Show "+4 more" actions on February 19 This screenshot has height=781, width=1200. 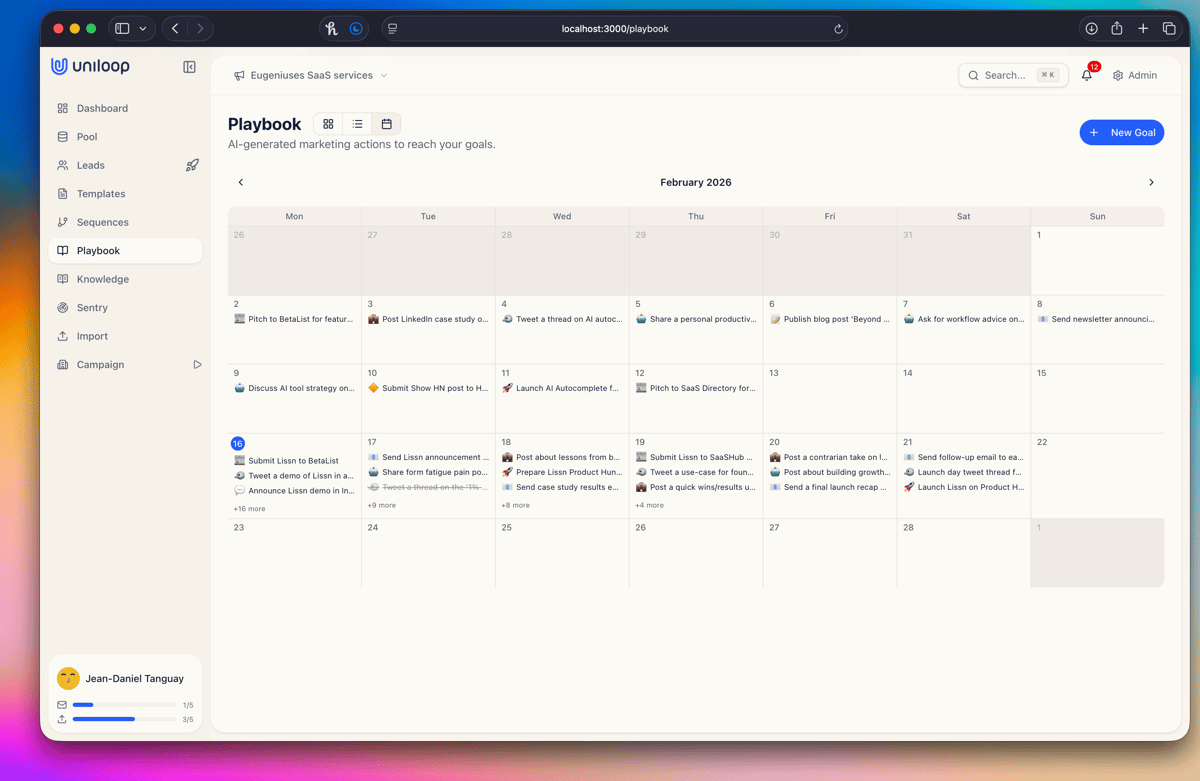pos(650,505)
